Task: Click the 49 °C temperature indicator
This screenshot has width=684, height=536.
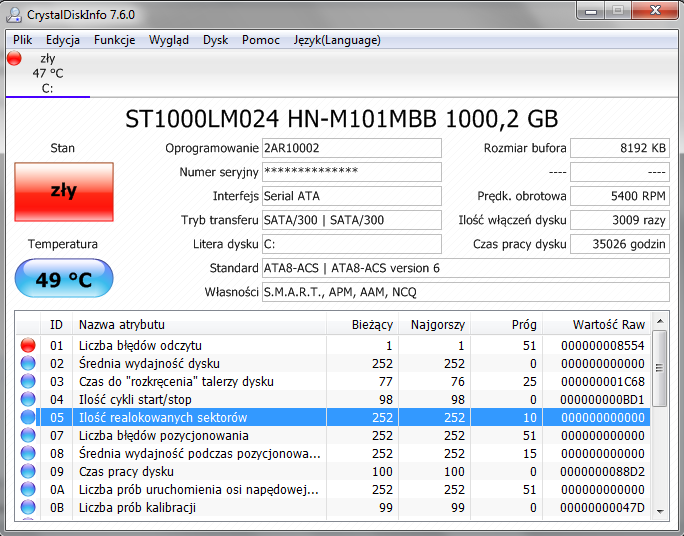Action: (x=64, y=278)
